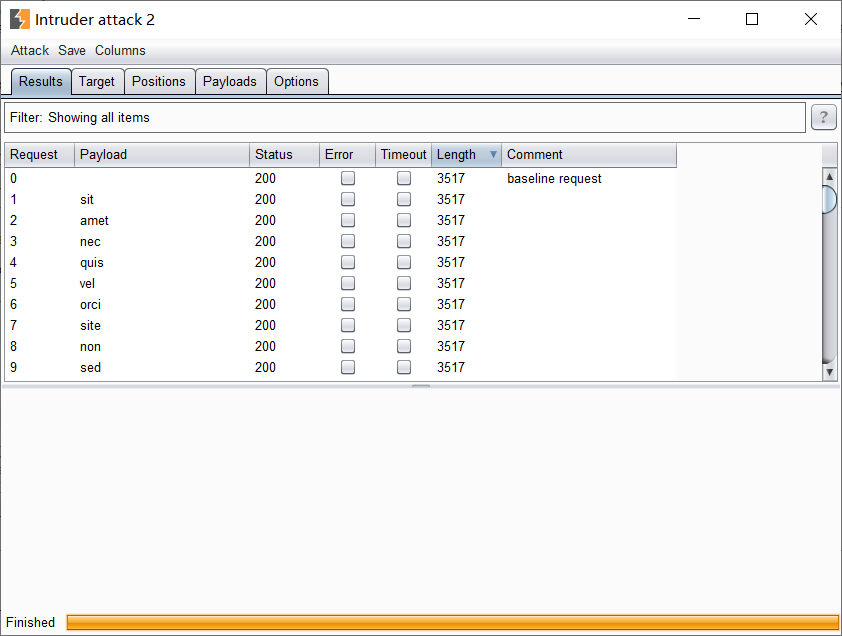Toggle Timeout checkbox for site payload row
Image resolution: width=842 pixels, height=636 pixels.
coord(404,325)
